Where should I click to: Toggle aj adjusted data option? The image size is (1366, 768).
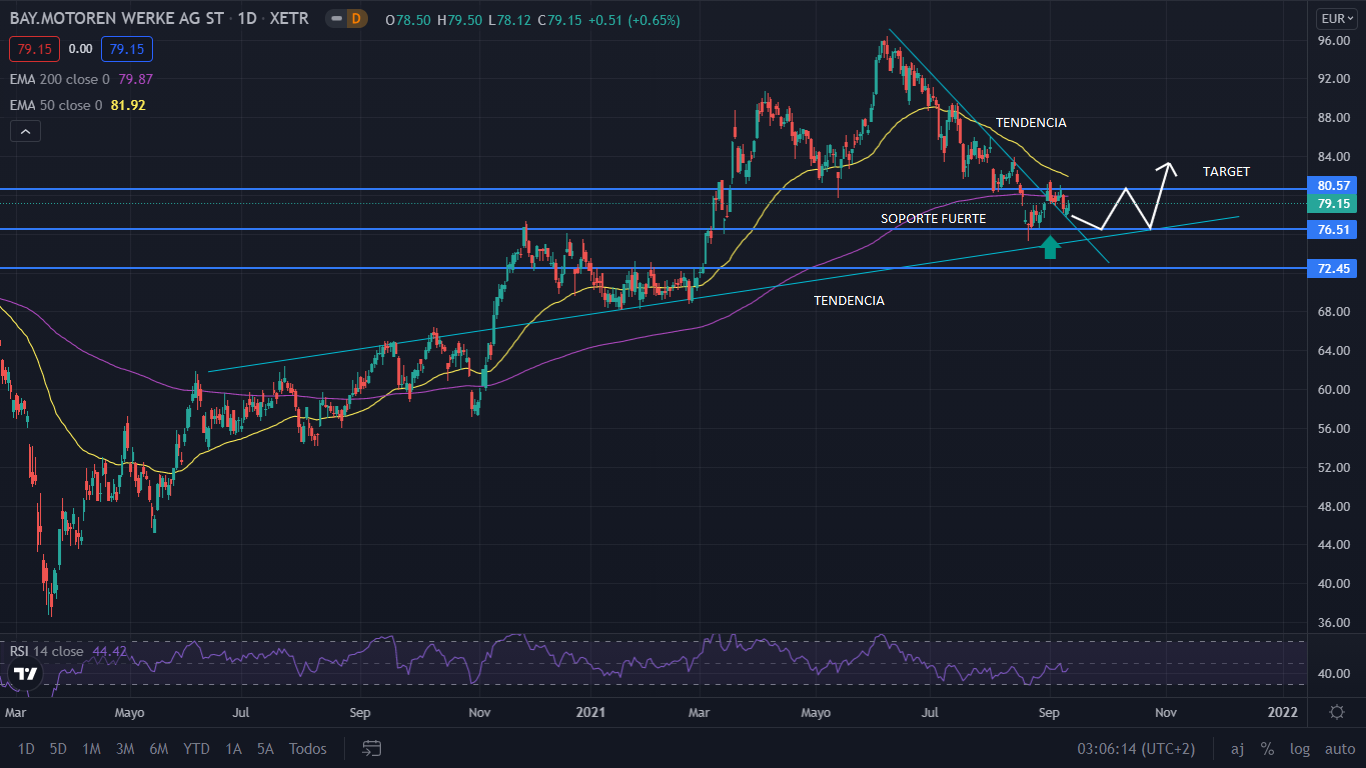click(x=1237, y=749)
